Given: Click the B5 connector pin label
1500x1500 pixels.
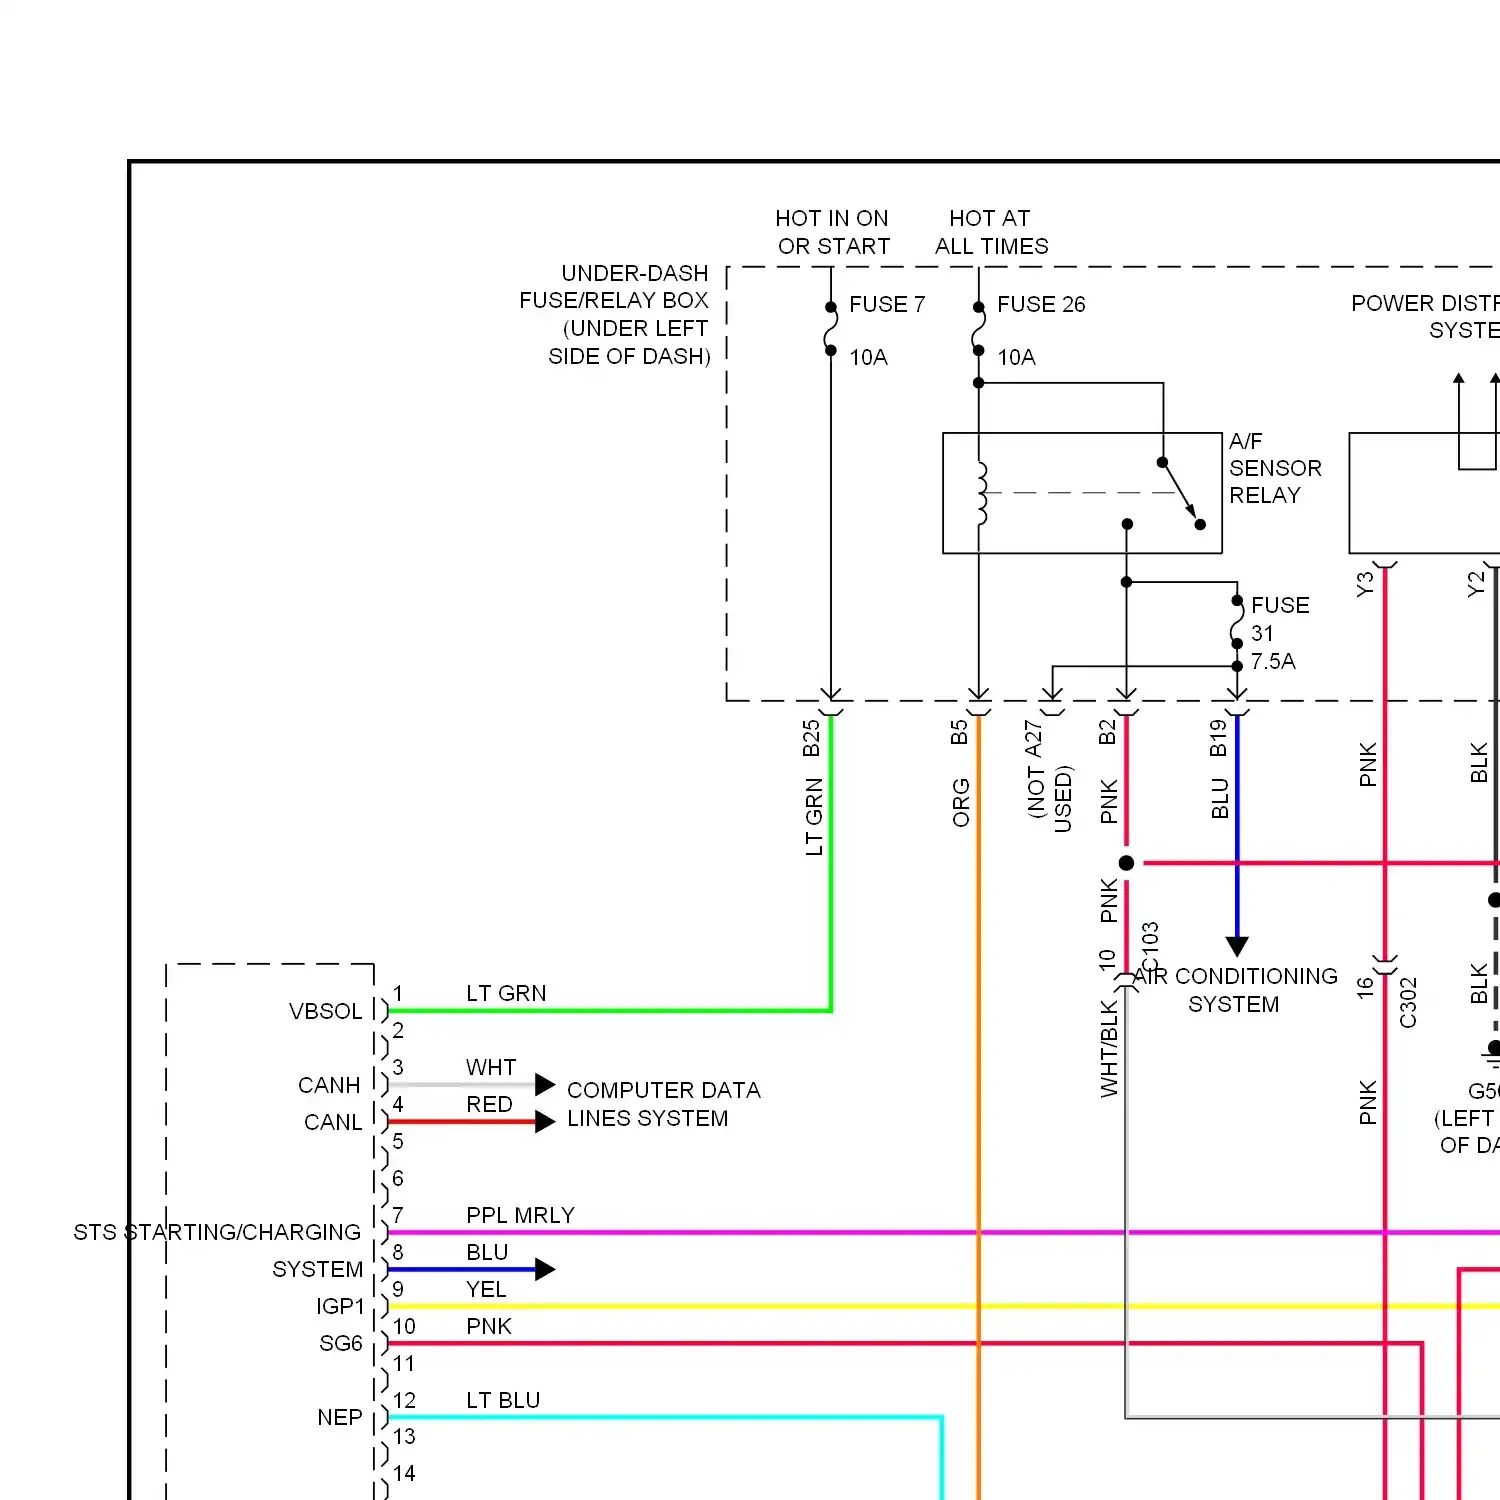Looking at the screenshot, I should [x=959, y=733].
